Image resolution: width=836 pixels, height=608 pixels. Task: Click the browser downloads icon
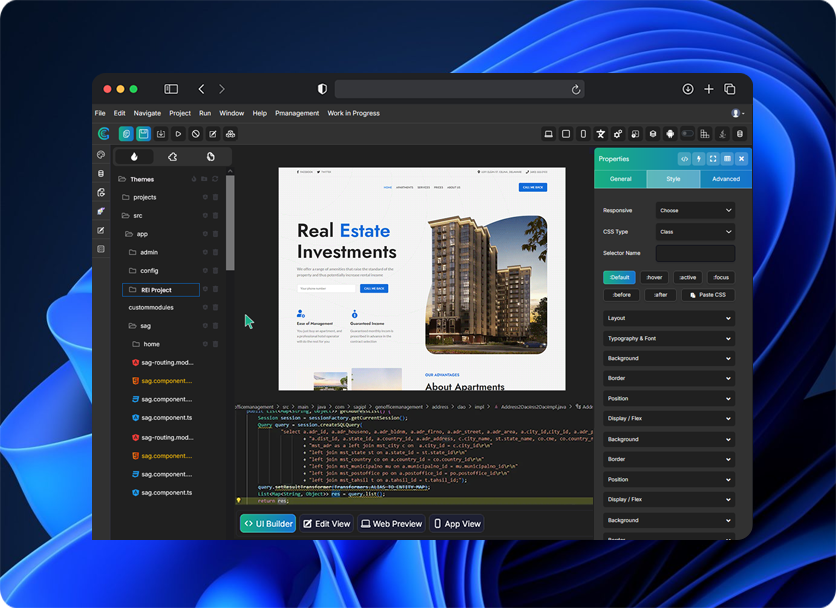coord(688,89)
